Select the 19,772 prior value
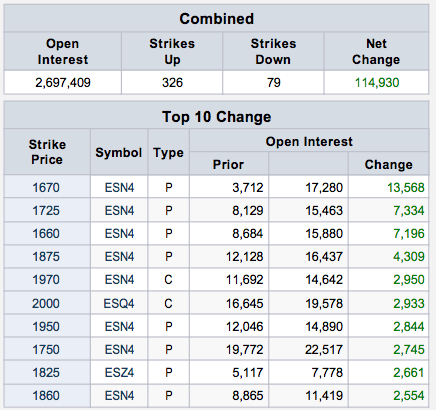 coord(245,349)
